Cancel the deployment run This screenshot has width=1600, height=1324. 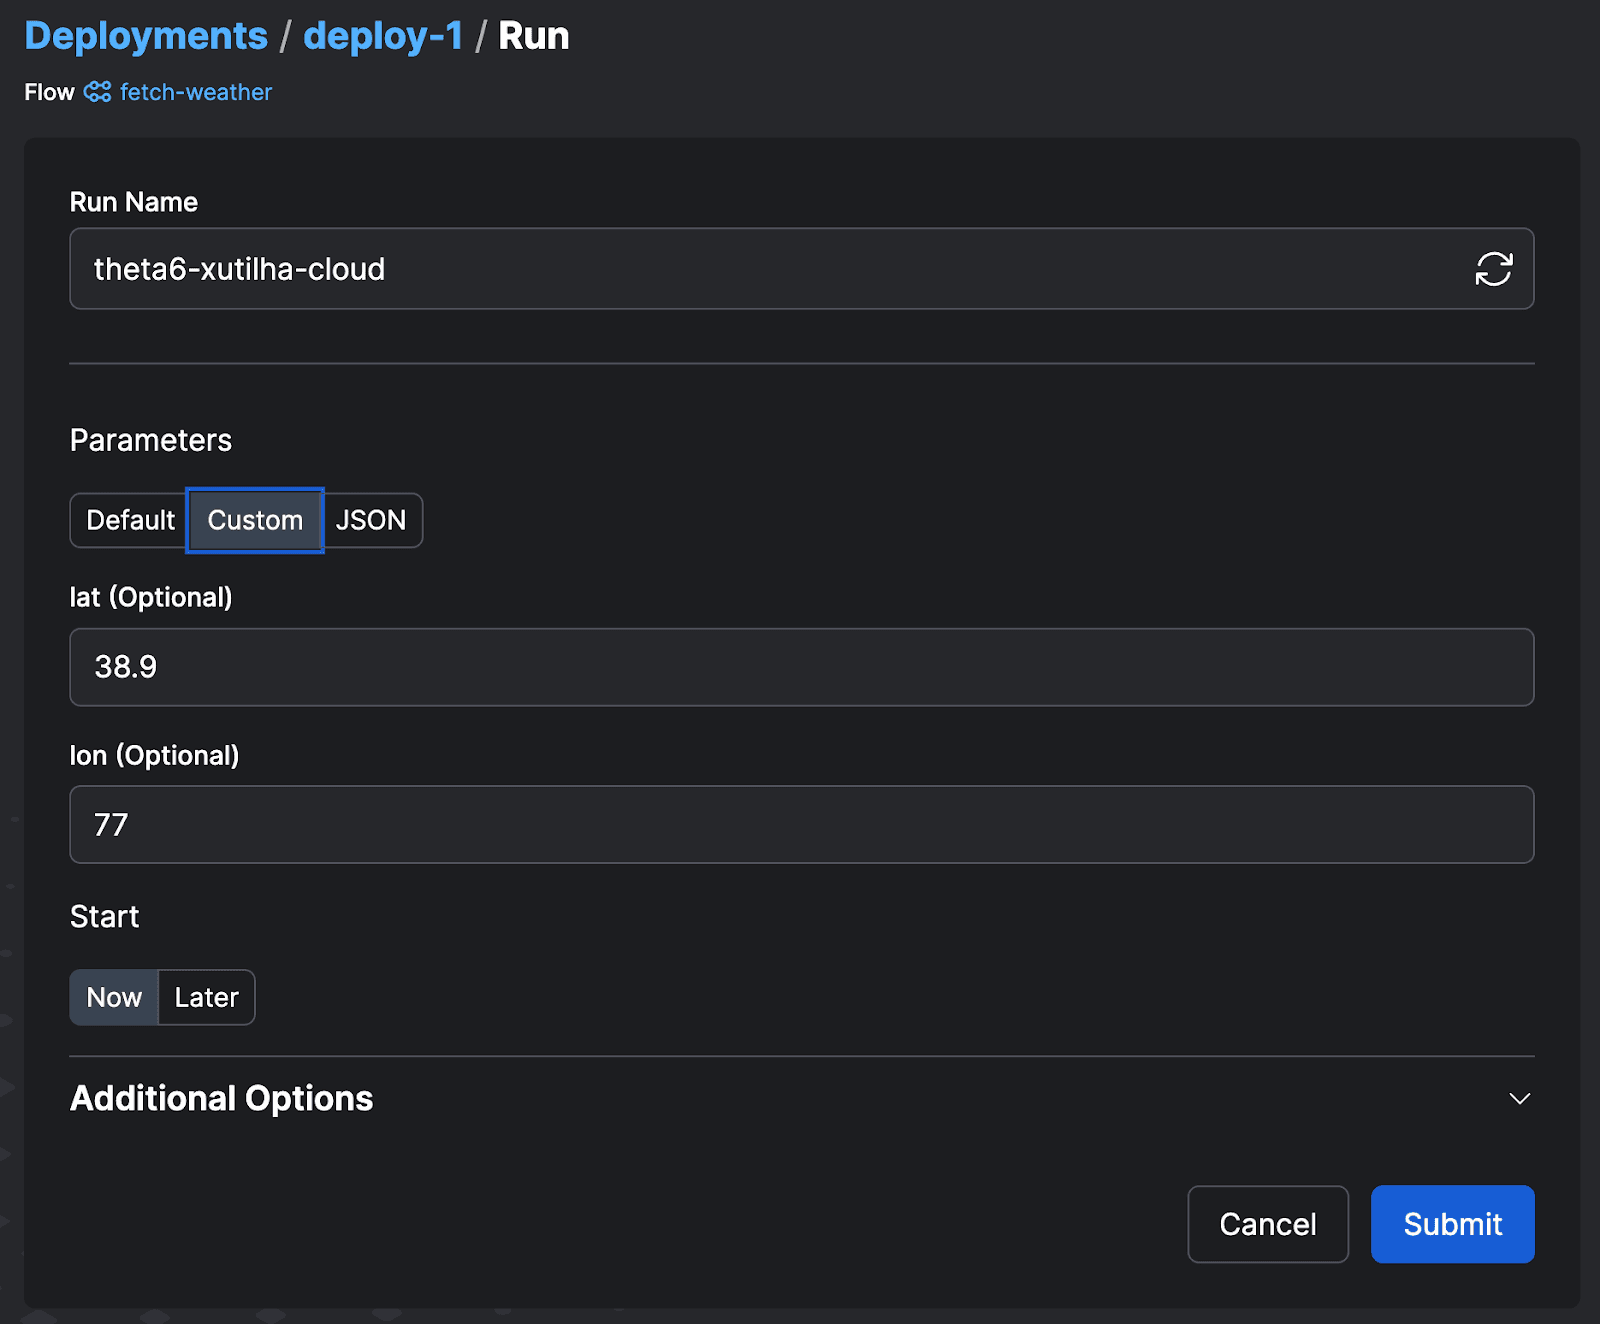[x=1267, y=1224]
